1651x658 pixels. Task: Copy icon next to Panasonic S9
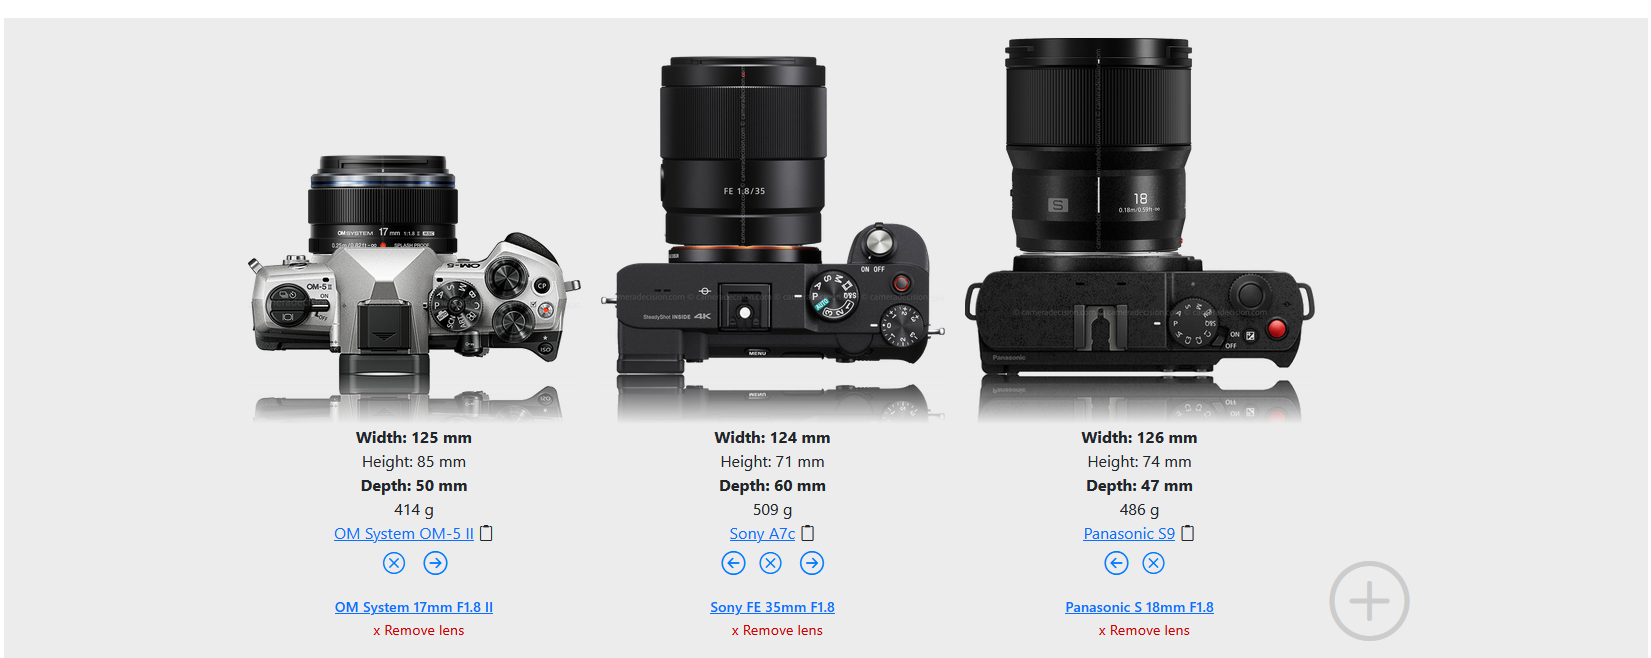[x=1188, y=533]
